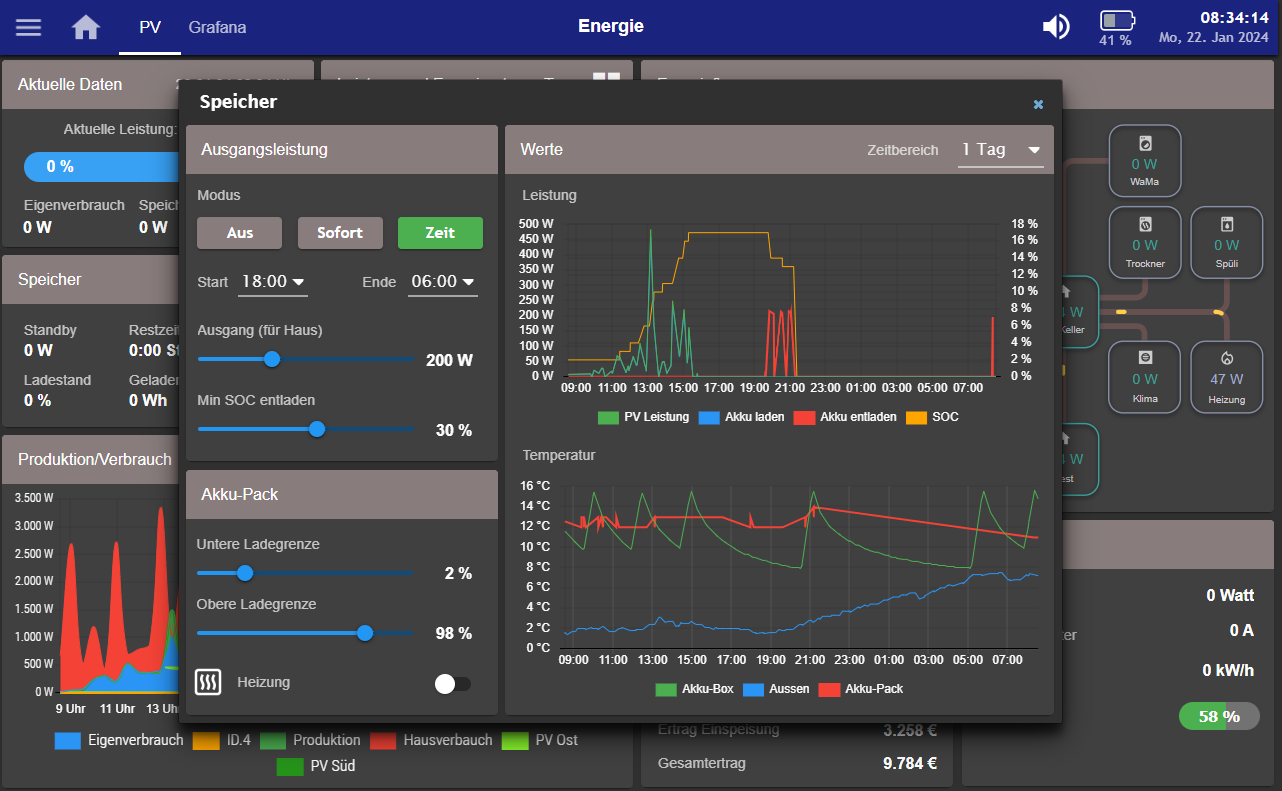
Task: Select the Klima device icon
Action: pos(1145,357)
